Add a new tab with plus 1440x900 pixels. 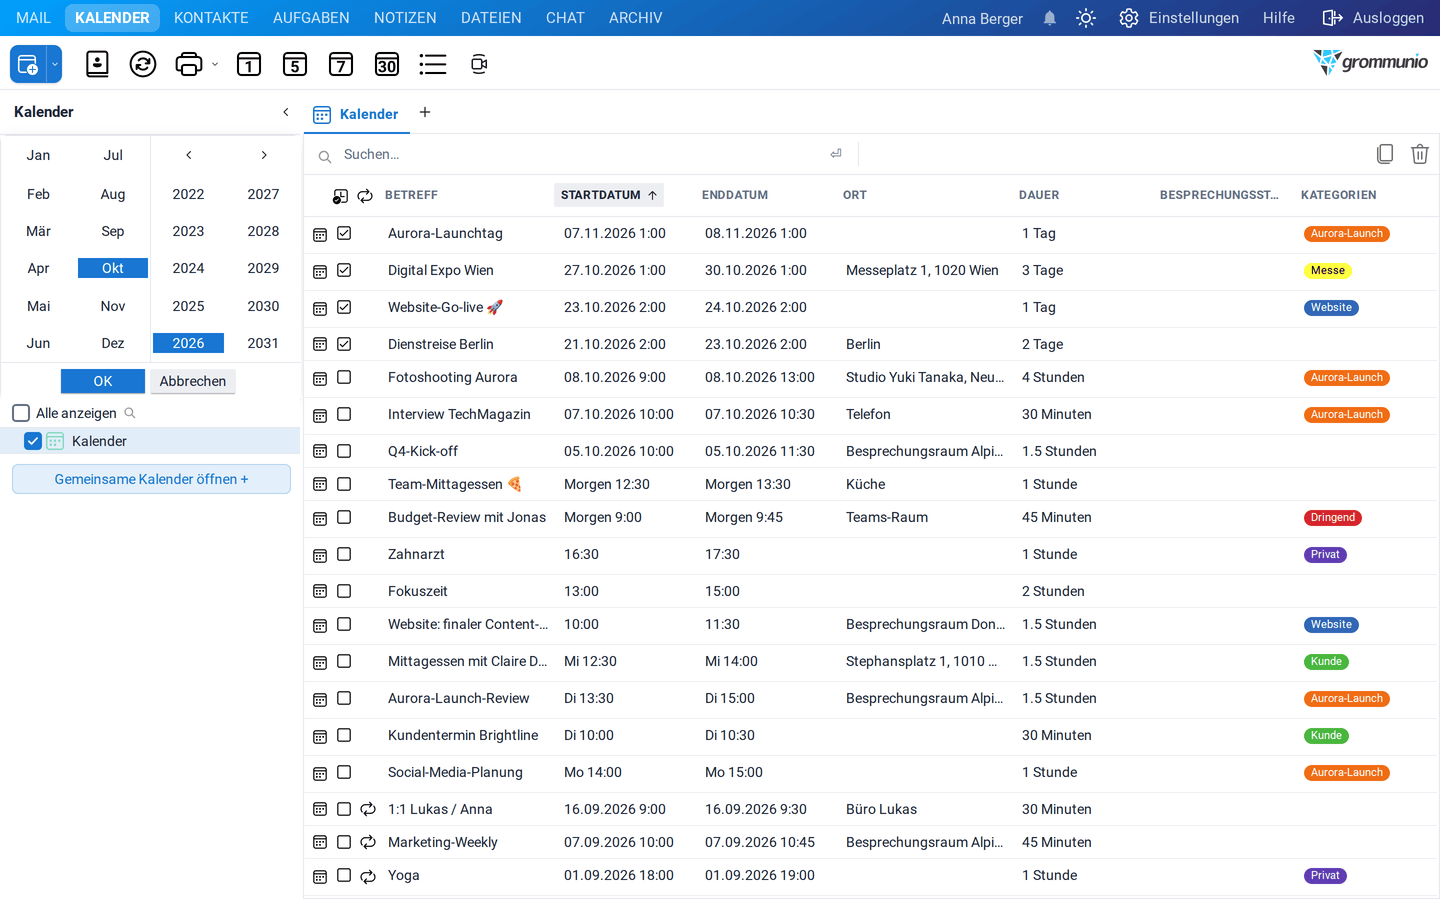click(425, 112)
